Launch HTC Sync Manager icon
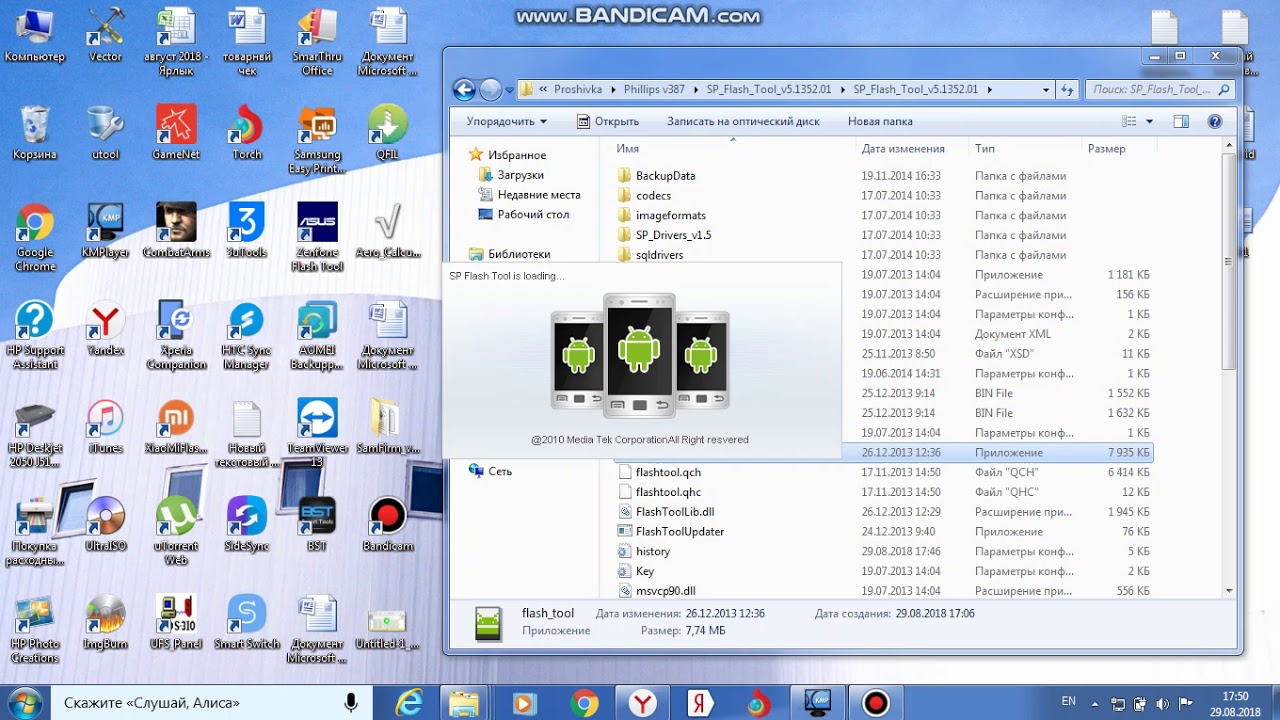Viewport: 1280px width, 720px height. 247,336
